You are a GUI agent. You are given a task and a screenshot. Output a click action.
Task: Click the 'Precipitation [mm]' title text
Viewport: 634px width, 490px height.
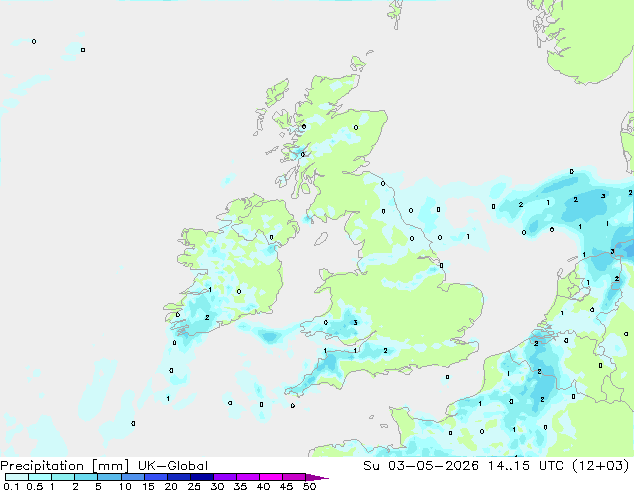(65, 466)
